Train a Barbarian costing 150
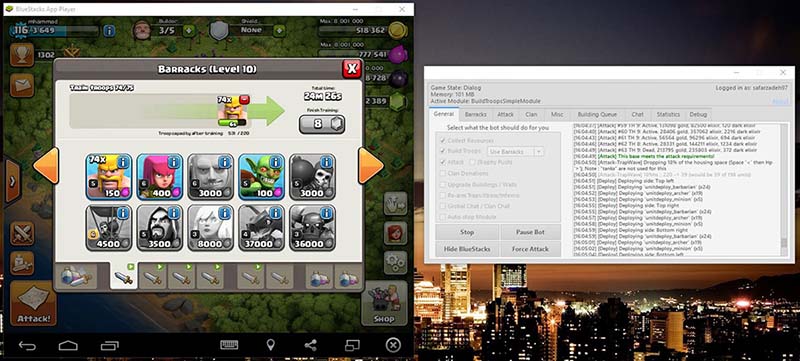 pyautogui.click(x=109, y=176)
